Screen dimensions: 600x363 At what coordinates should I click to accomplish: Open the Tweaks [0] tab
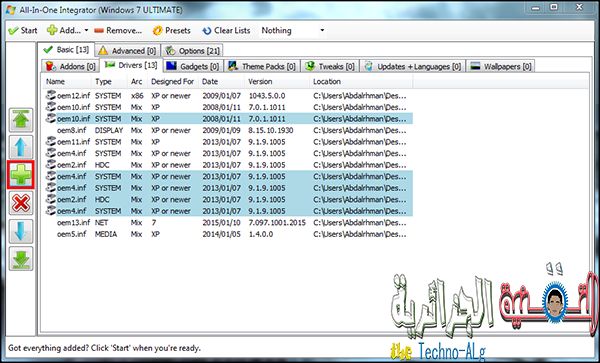(x=330, y=67)
